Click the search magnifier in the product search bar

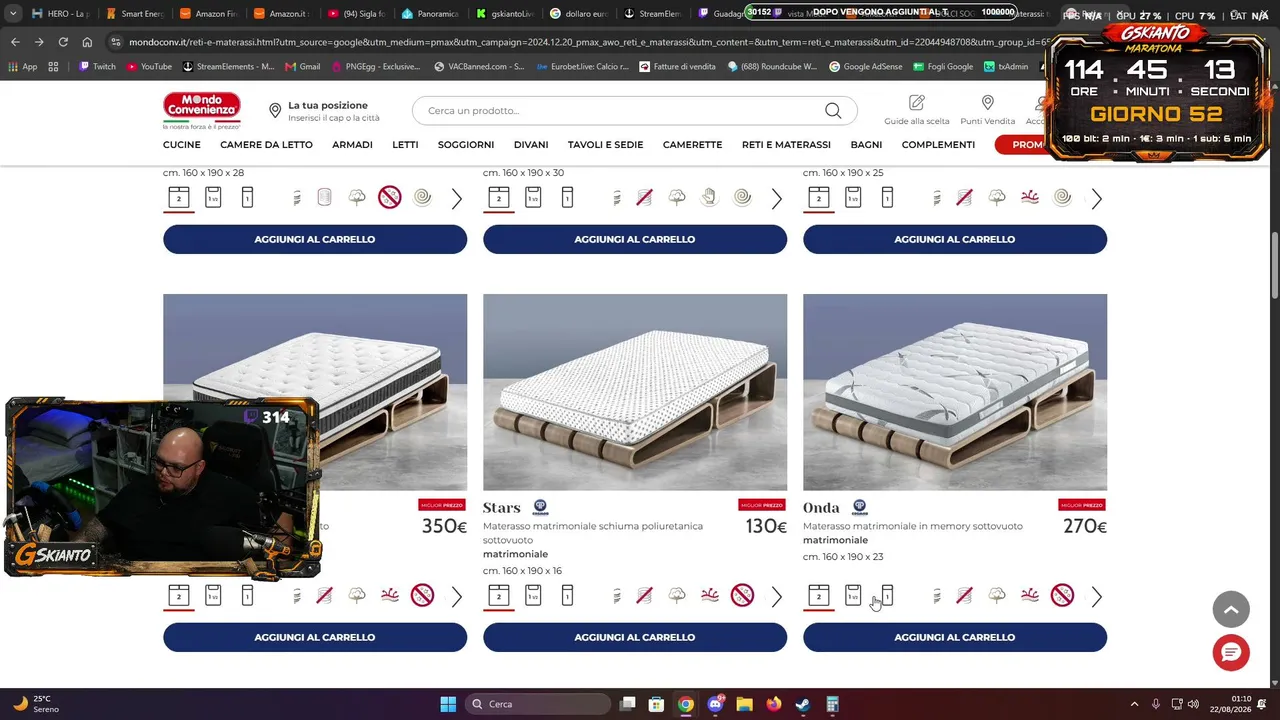pyautogui.click(x=833, y=110)
